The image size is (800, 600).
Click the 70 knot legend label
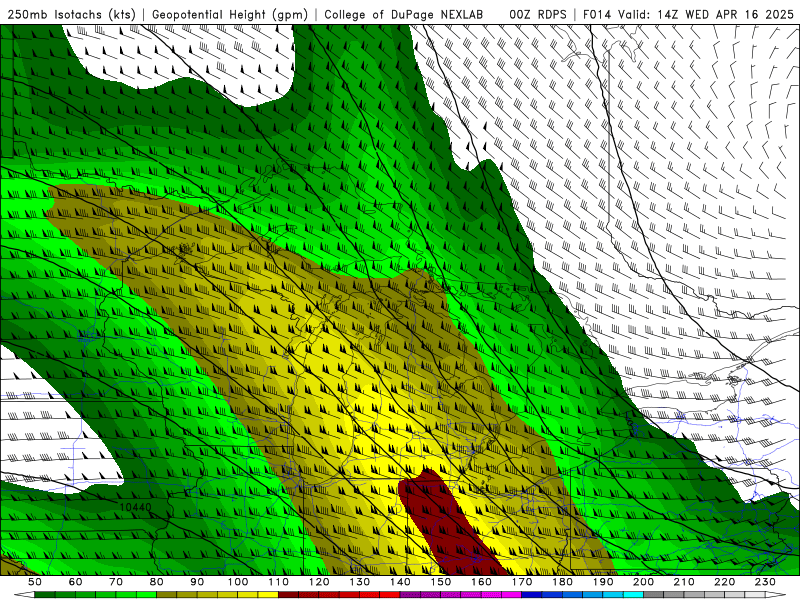(116, 582)
